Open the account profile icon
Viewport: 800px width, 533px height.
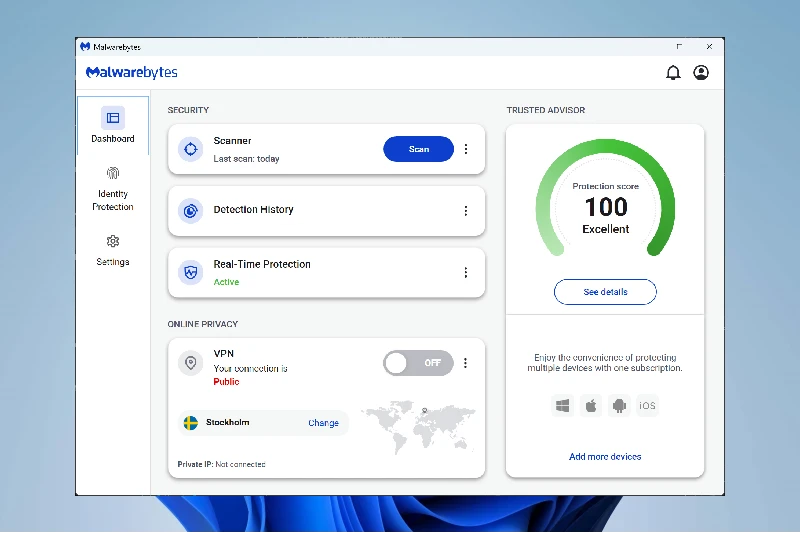click(x=701, y=72)
